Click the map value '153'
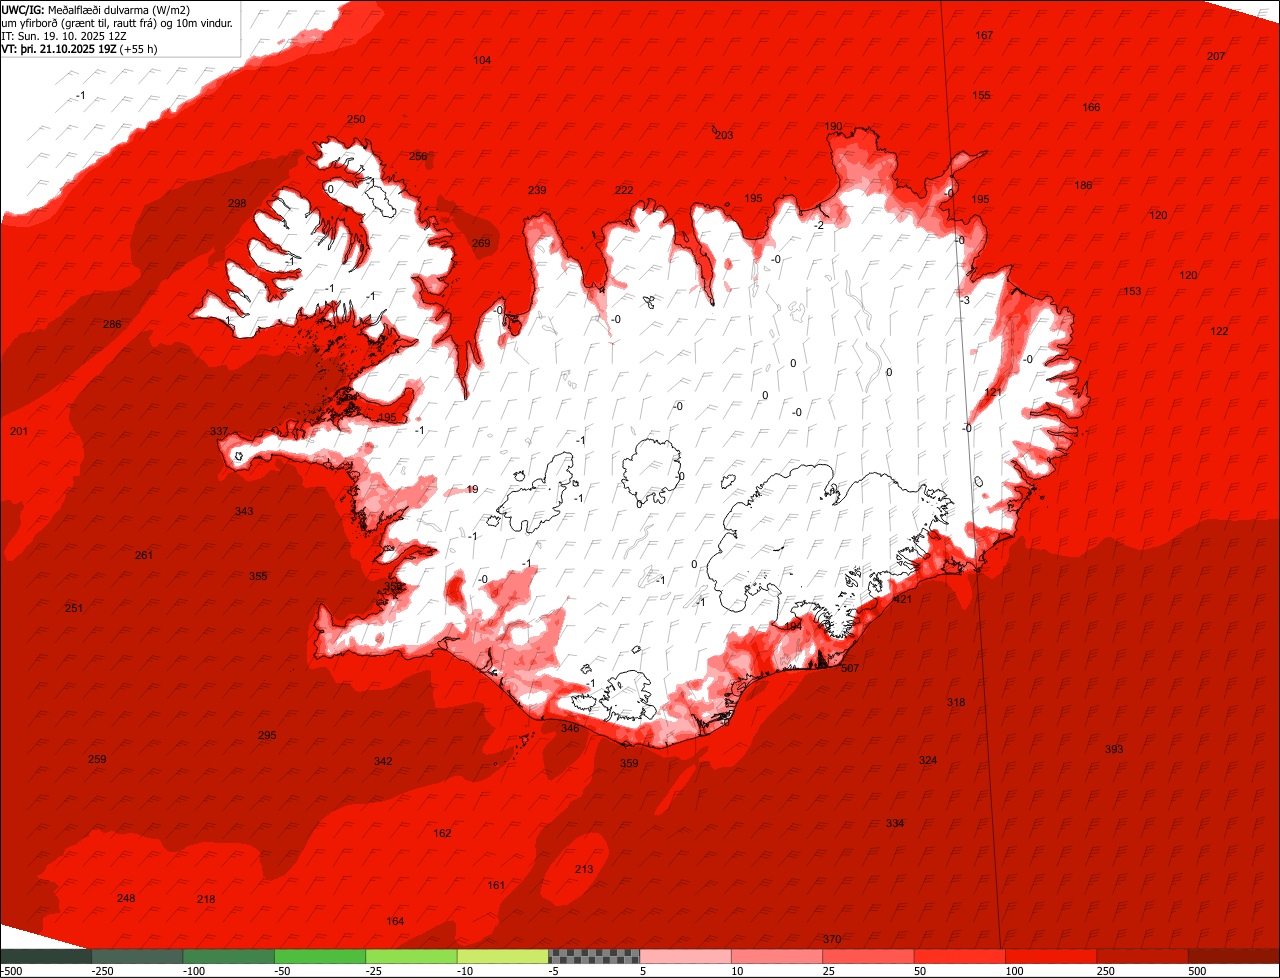 tap(1132, 291)
